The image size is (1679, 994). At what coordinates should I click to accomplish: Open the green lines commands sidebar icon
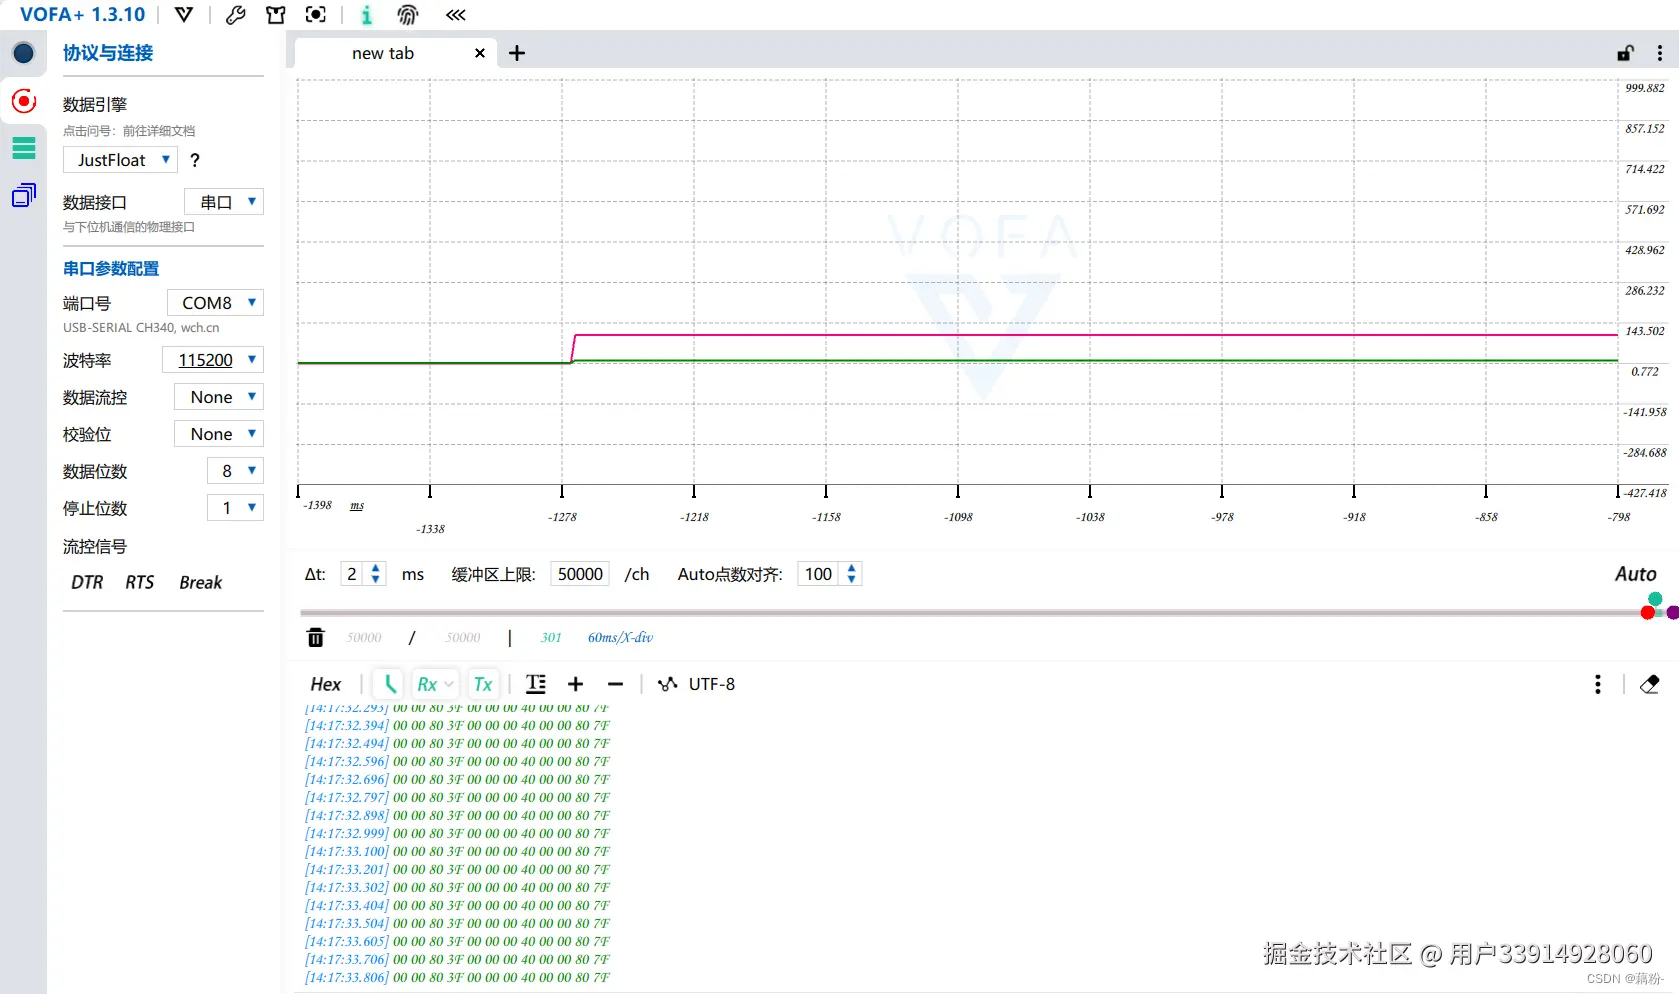(24, 148)
